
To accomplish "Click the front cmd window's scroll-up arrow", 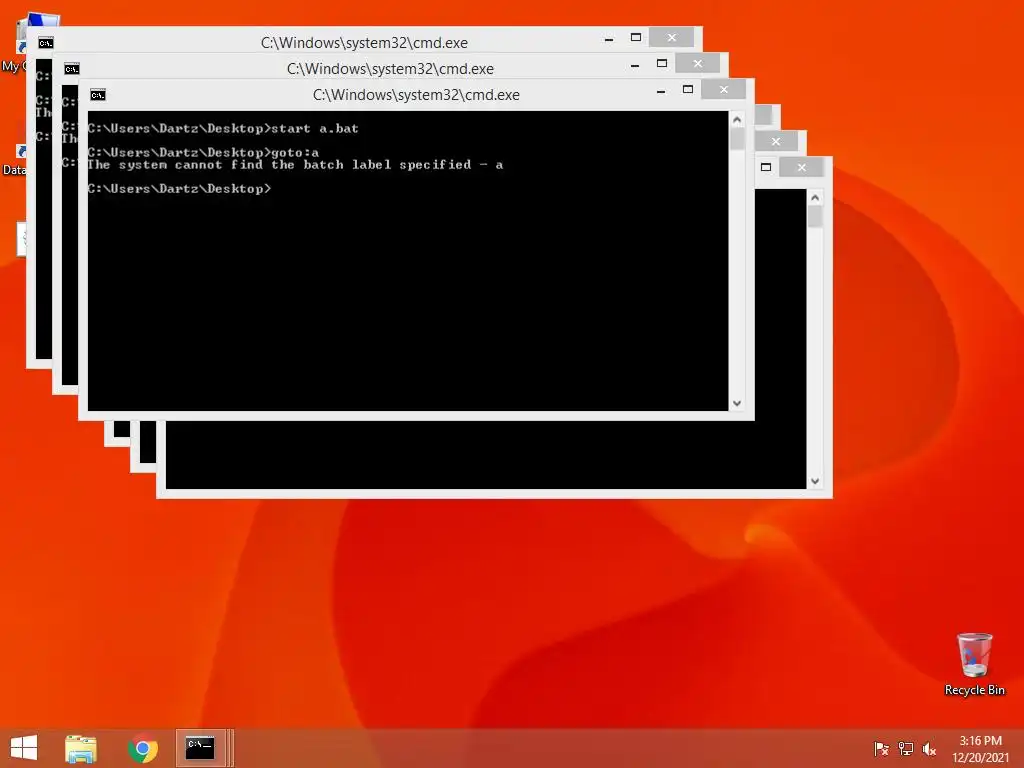I will (737, 120).
